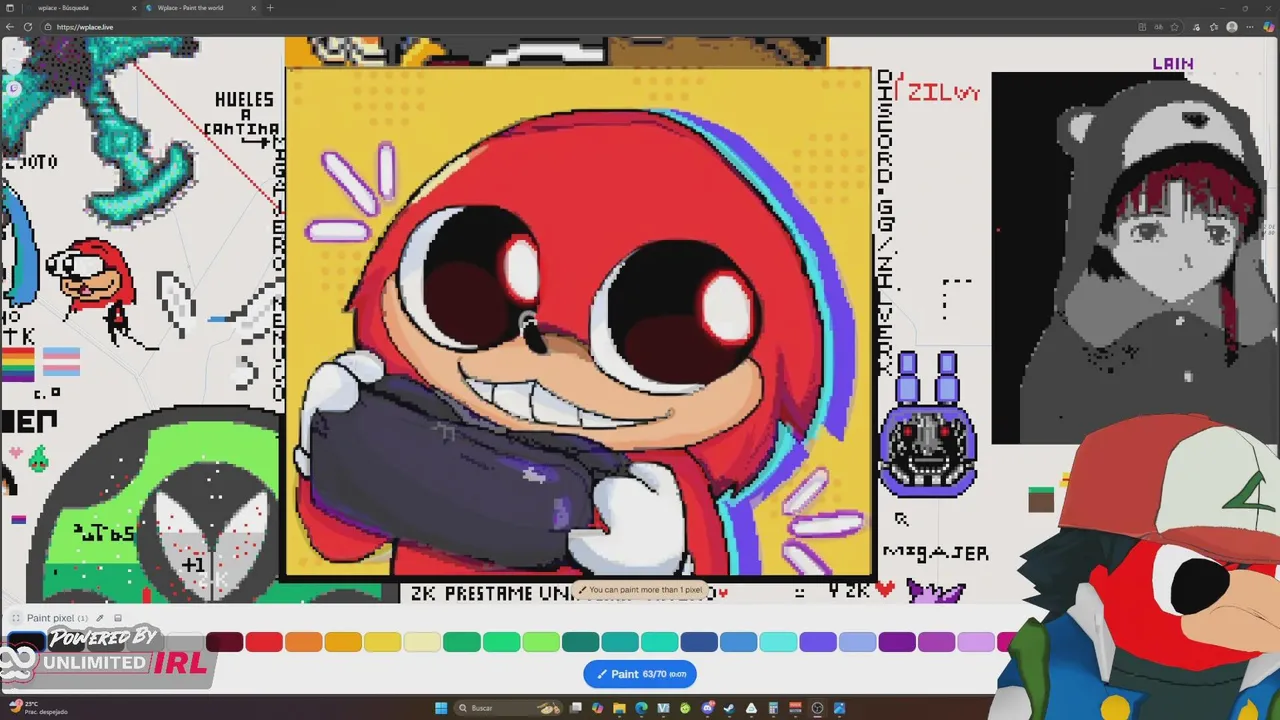Choose the light lavender-pink color swatch
This screenshot has width=1280, height=720.
point(976,642)
